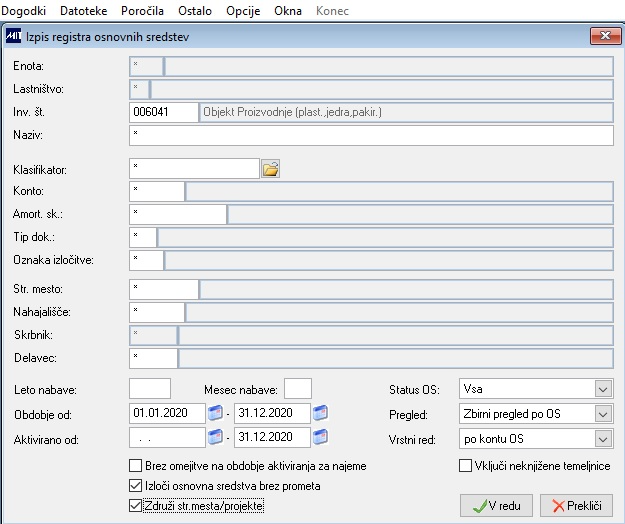Click into the Oznaka izločitve code field
Image resolution: width=625 pixels, height=524 pixels.
[x=146, y=260]
